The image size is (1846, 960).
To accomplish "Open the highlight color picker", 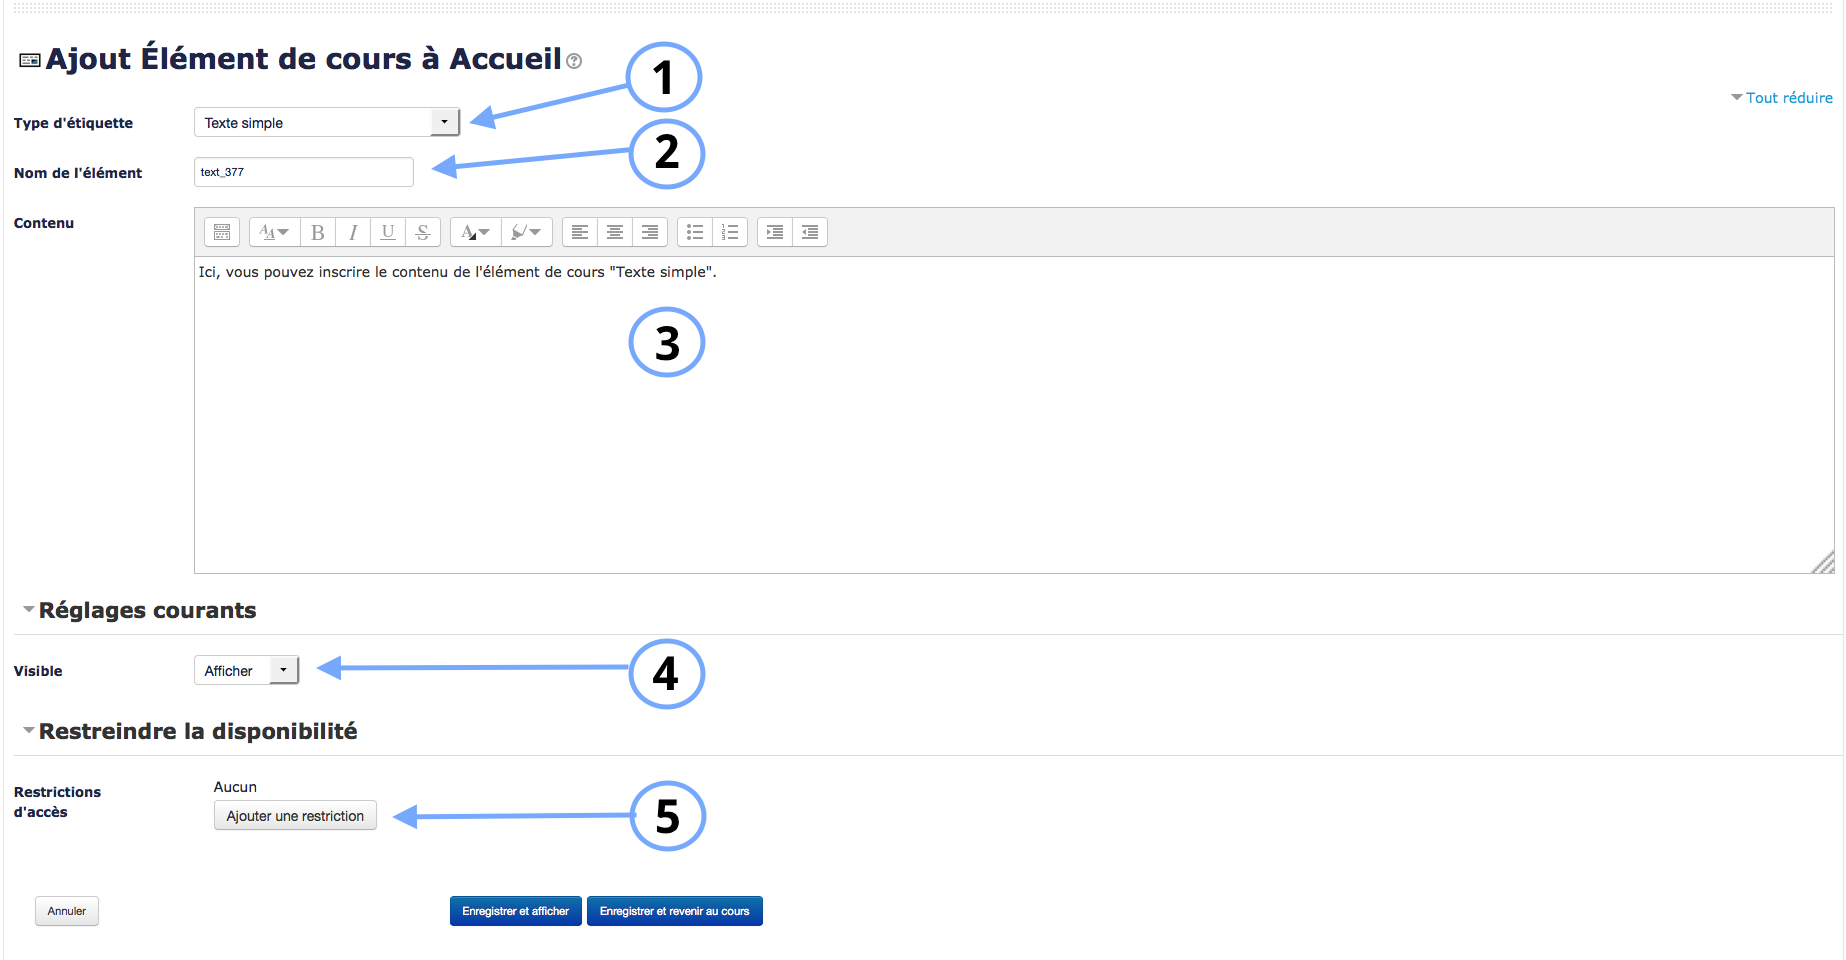I will coord(526,233).
